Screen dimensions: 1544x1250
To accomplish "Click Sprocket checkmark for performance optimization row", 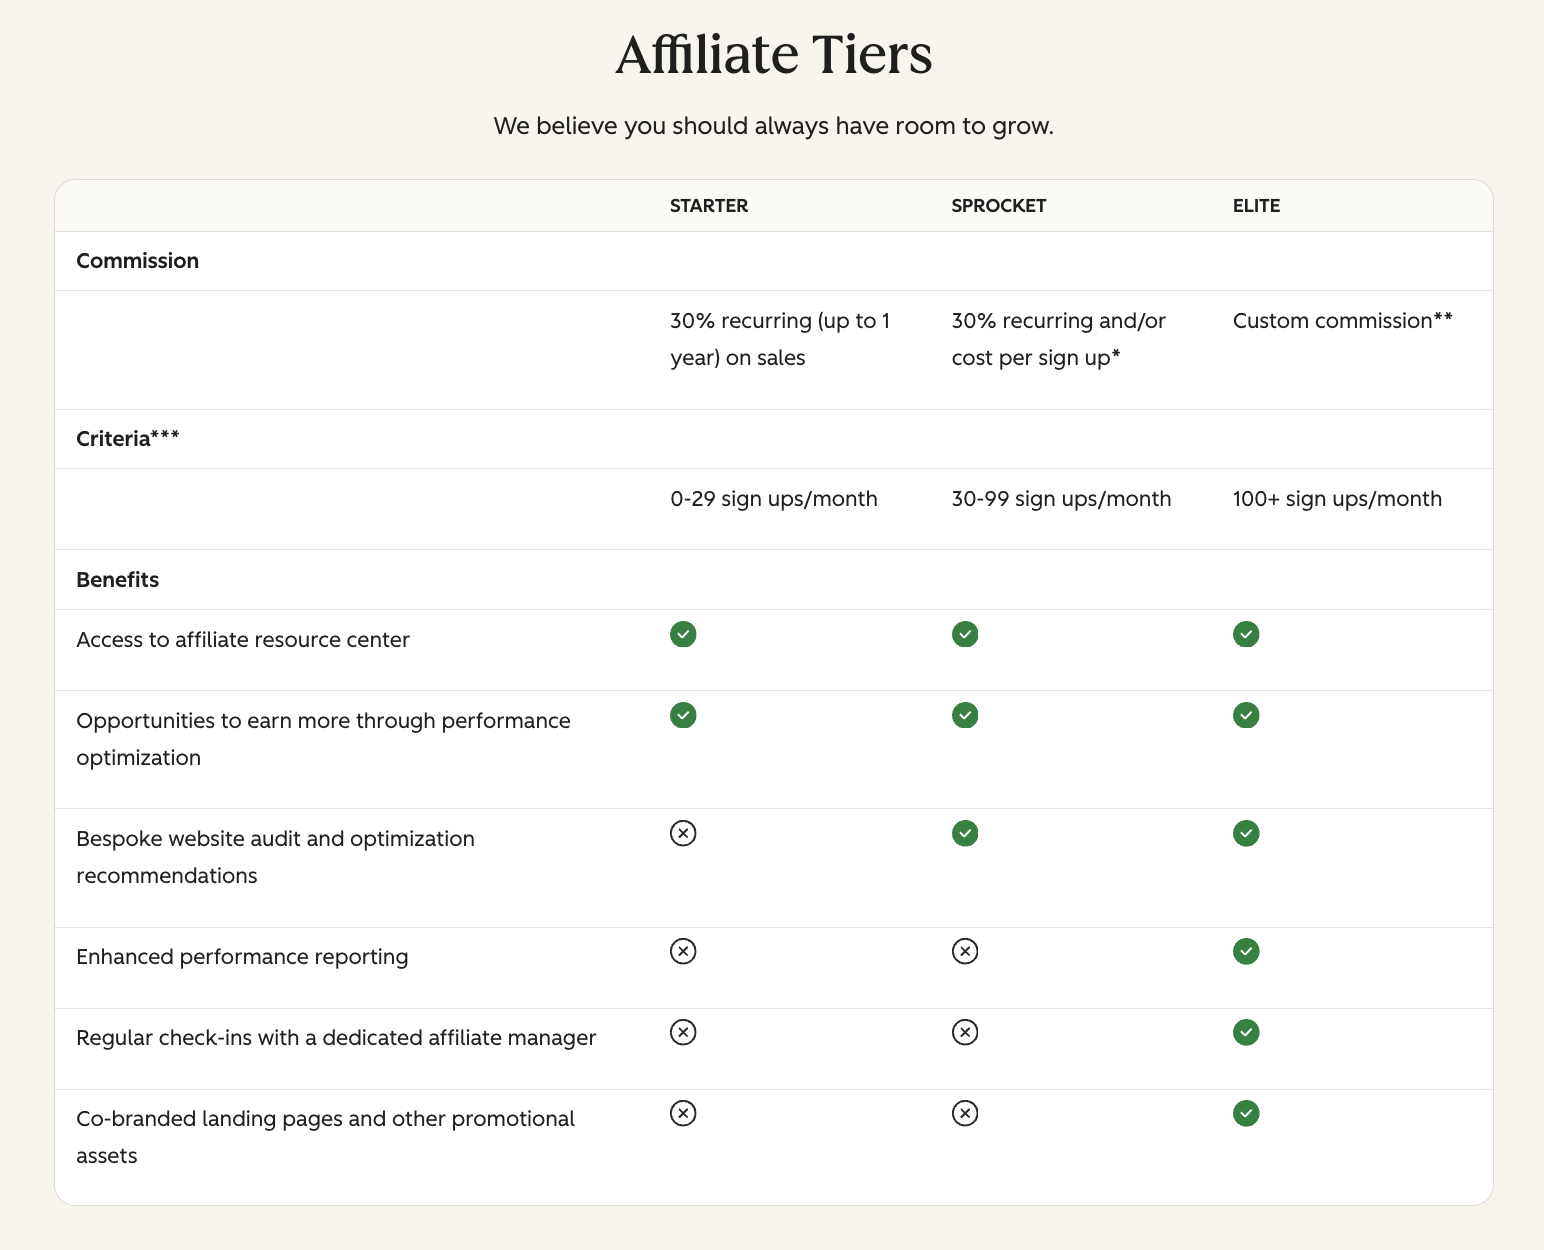I will (x=965, y=715).
